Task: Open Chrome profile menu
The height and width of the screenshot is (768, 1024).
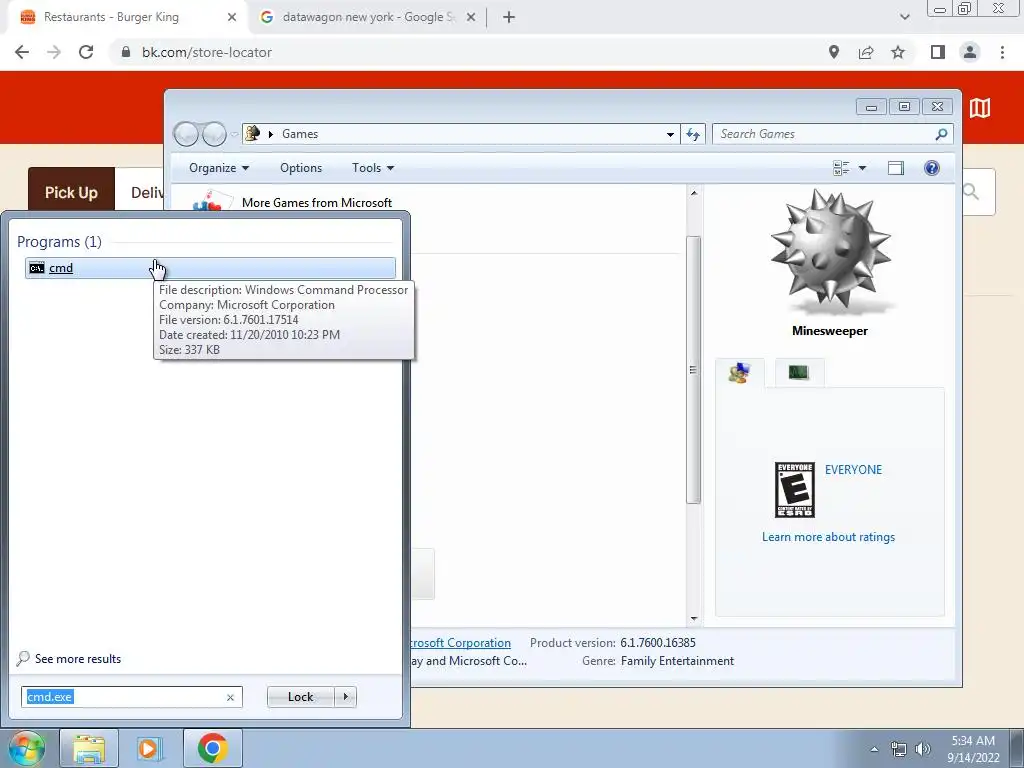Action: coord(970,52)
